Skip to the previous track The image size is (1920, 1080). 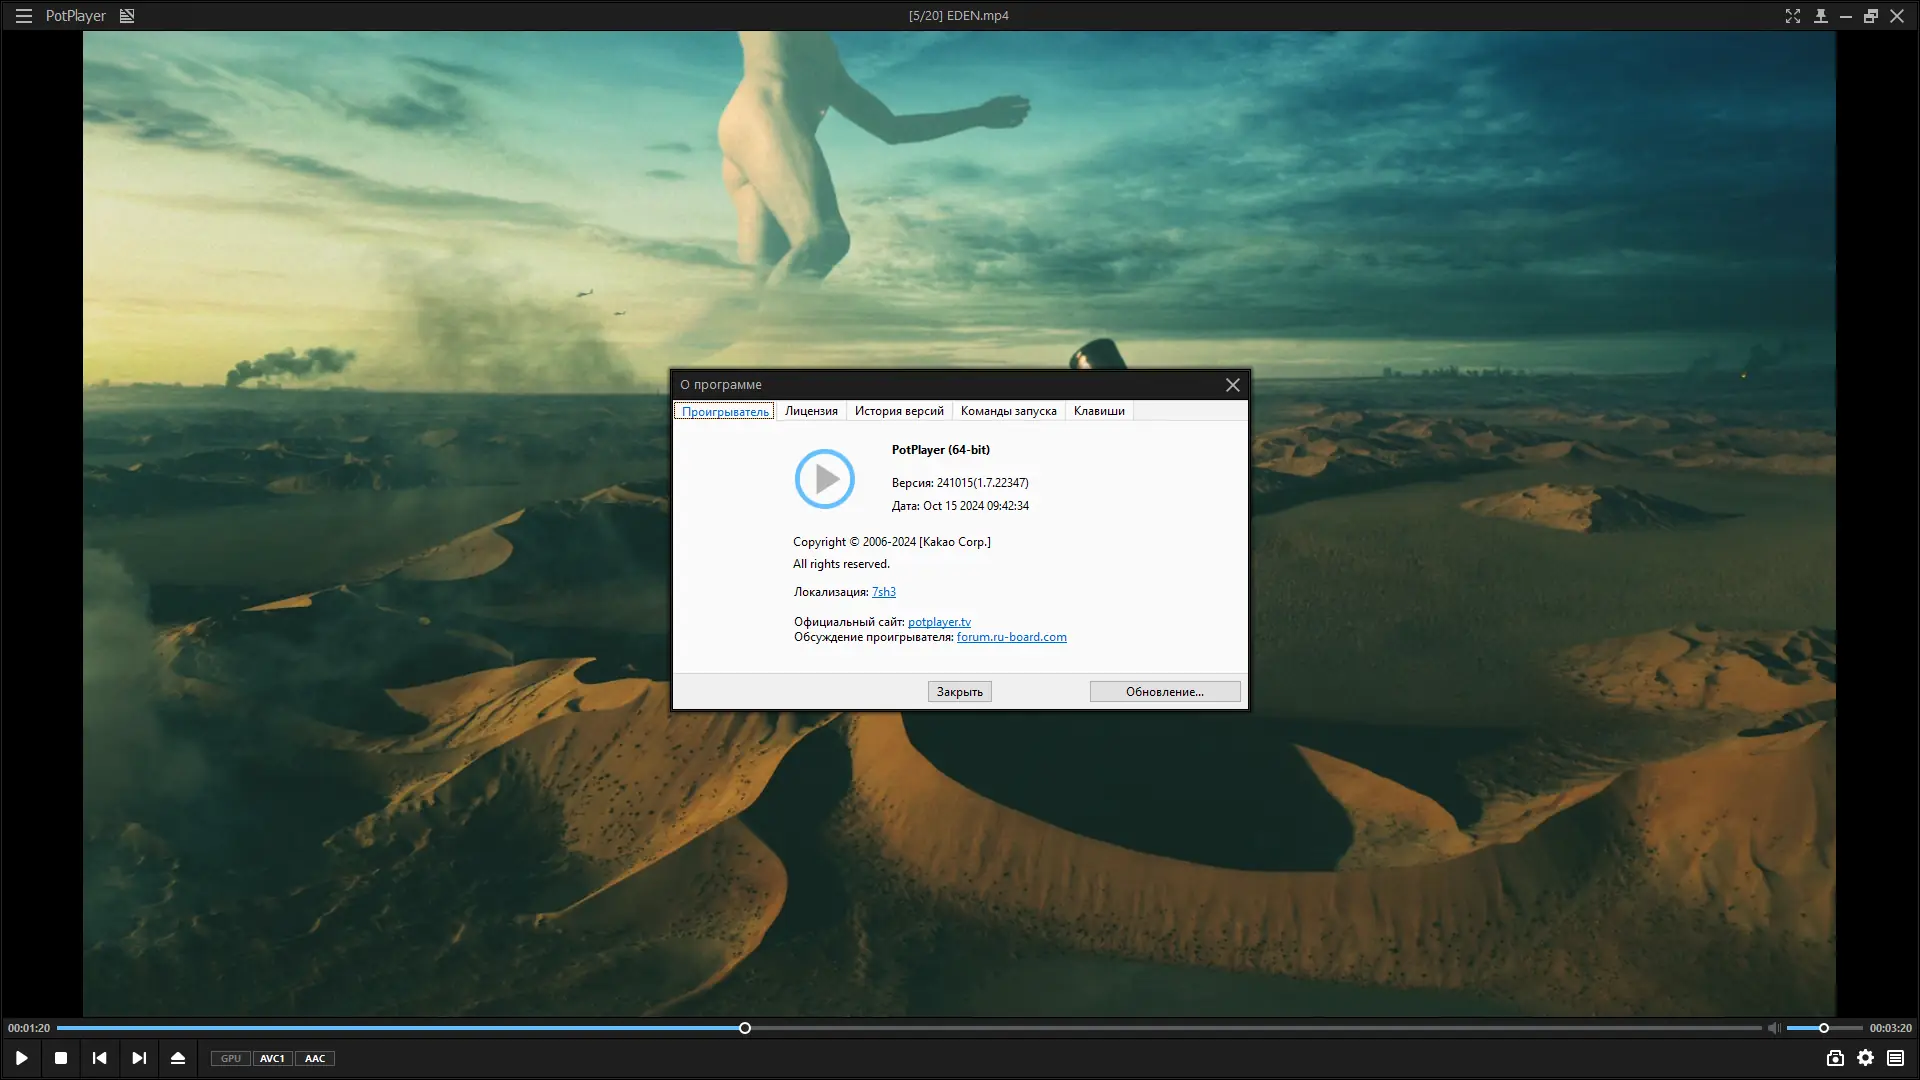point(99,1058)
